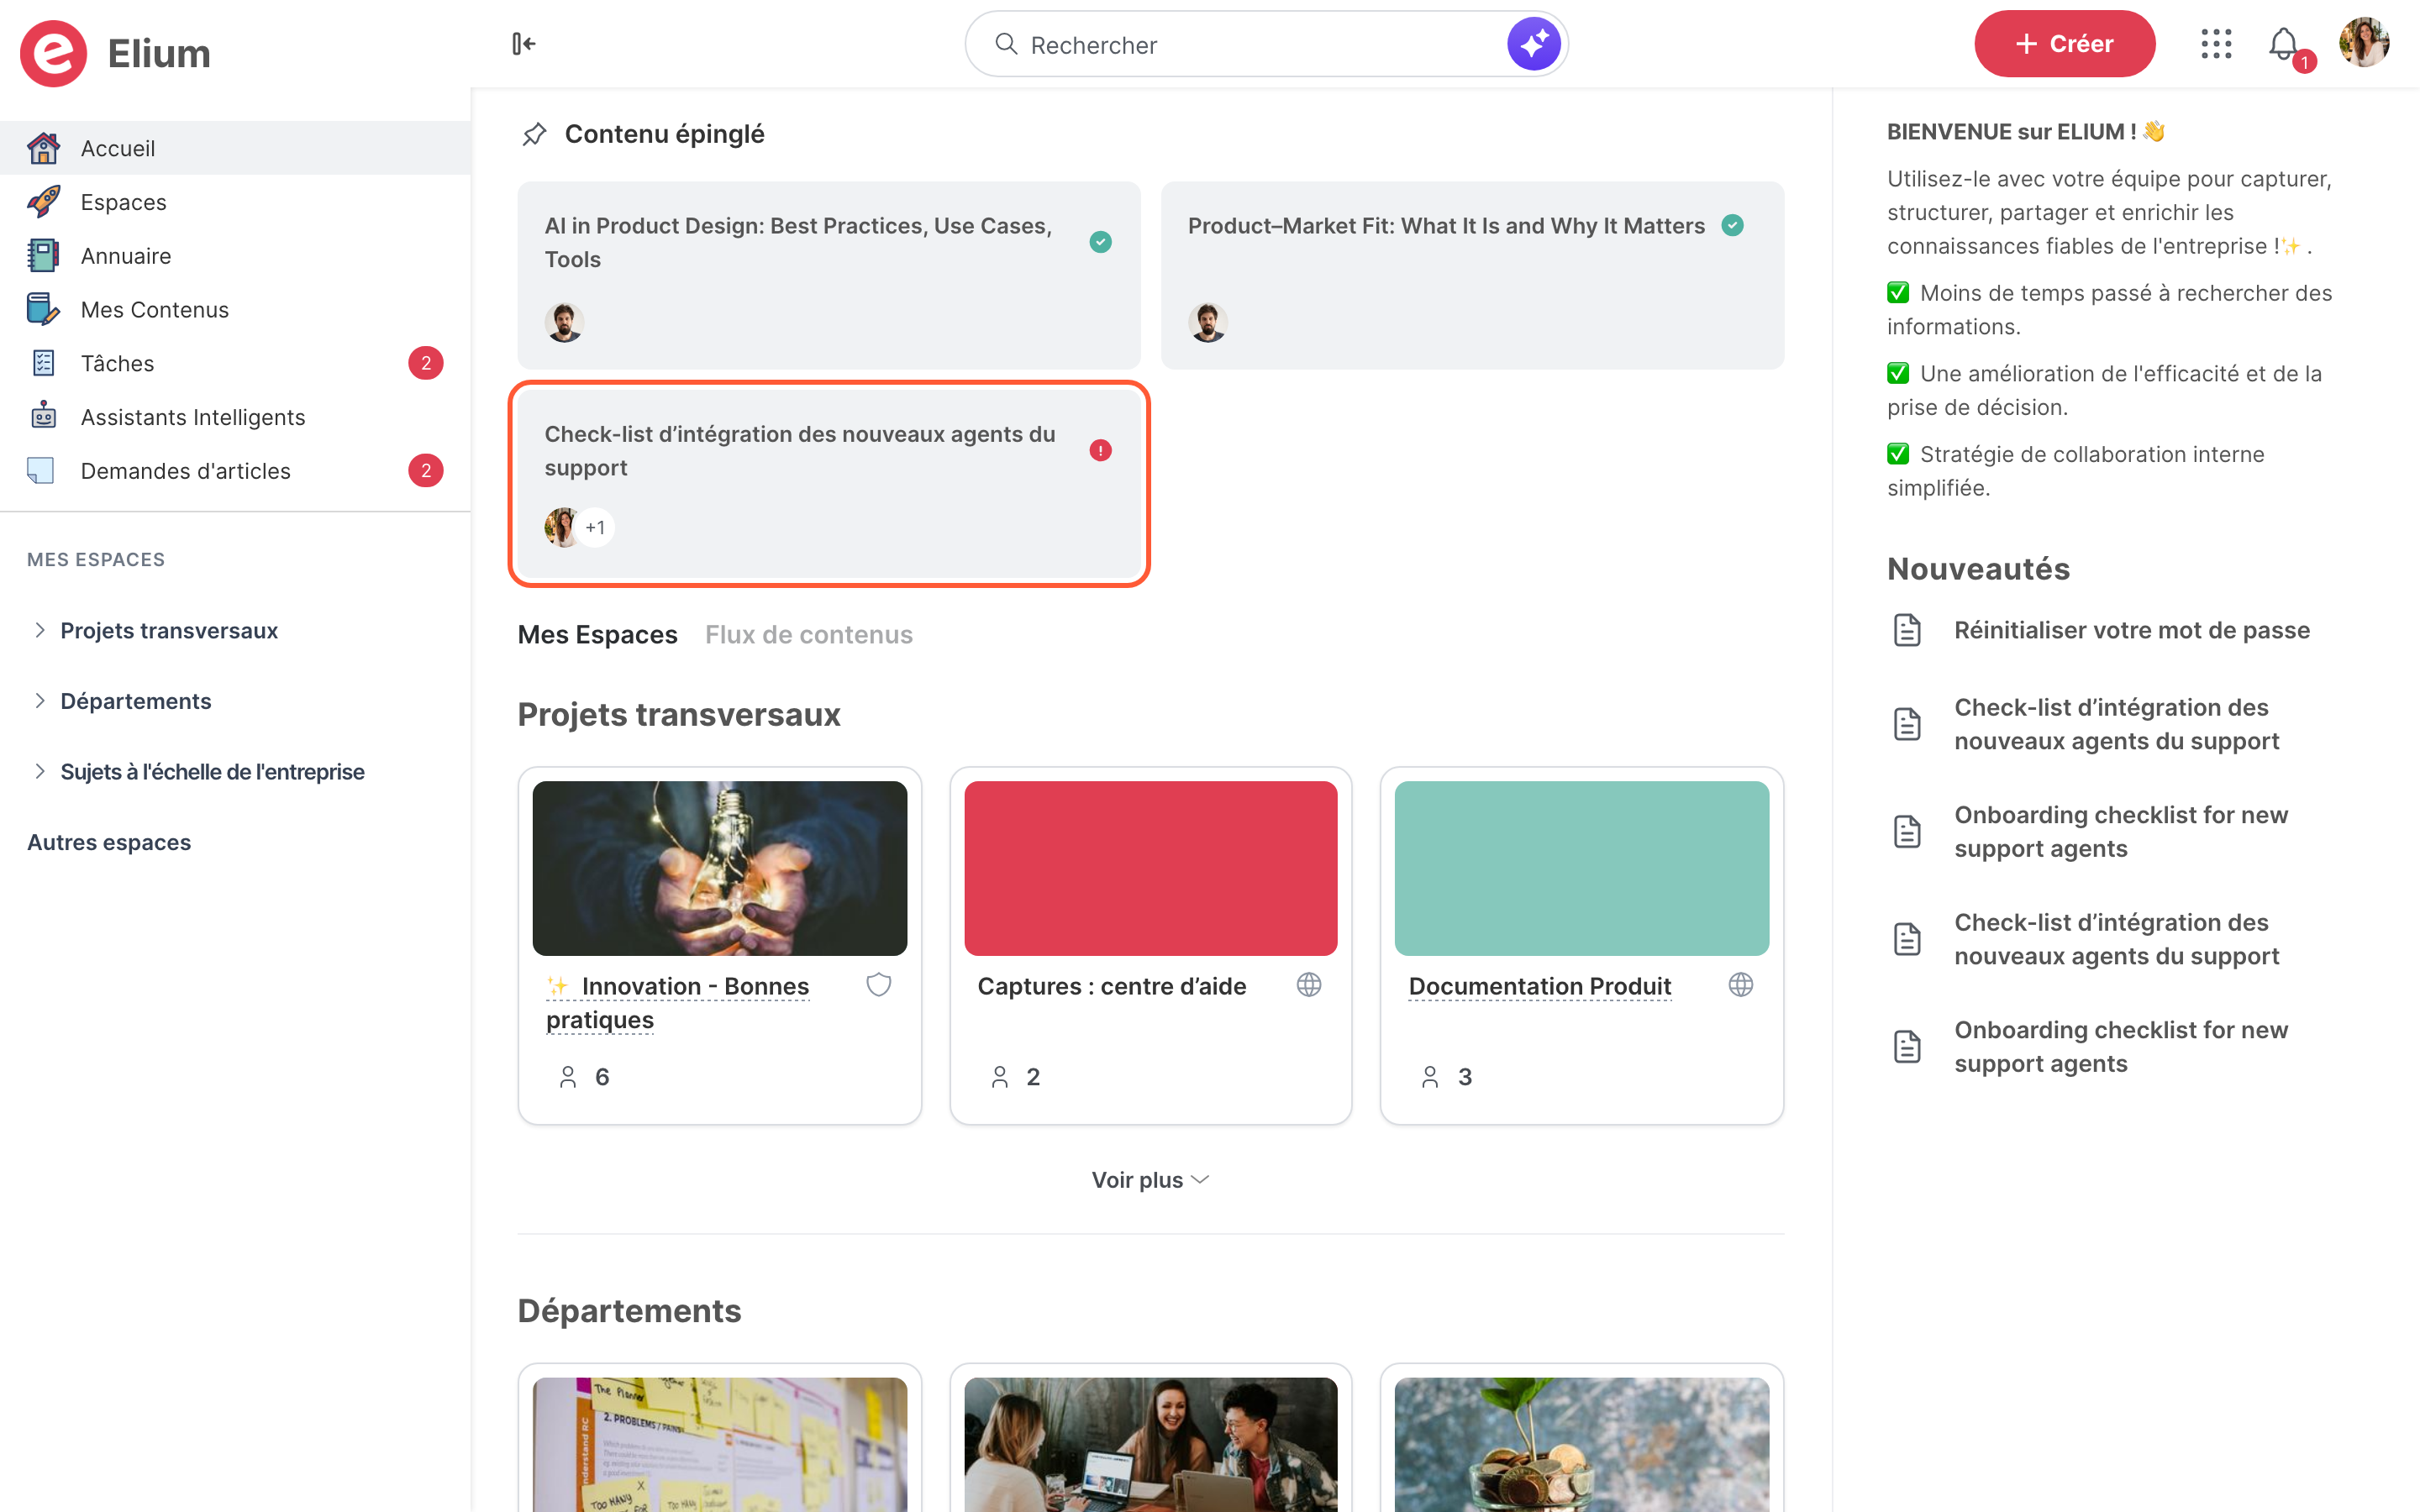Screen dimensions: 2420x1512
Task: Click the Créer button
Action: 2064,44
